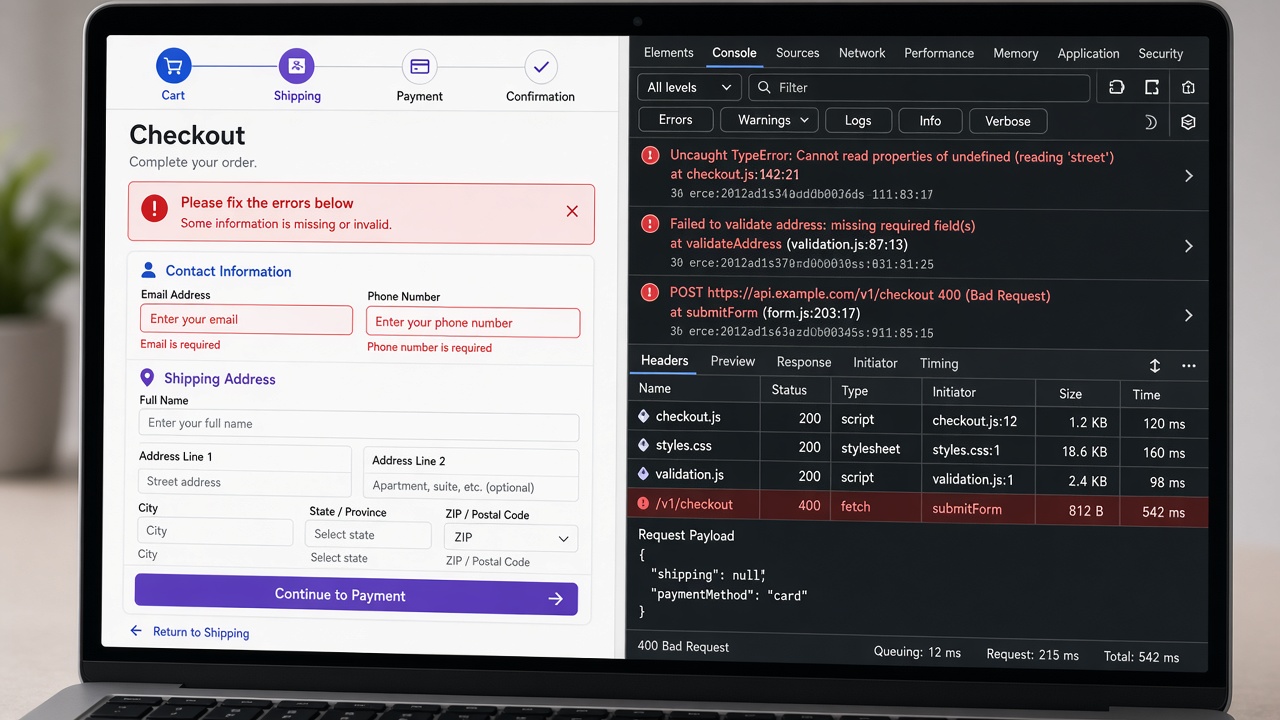Screen dimensions: 1280x720
Task: Follow the Return to Shipping link
Action: pos(201,632)
